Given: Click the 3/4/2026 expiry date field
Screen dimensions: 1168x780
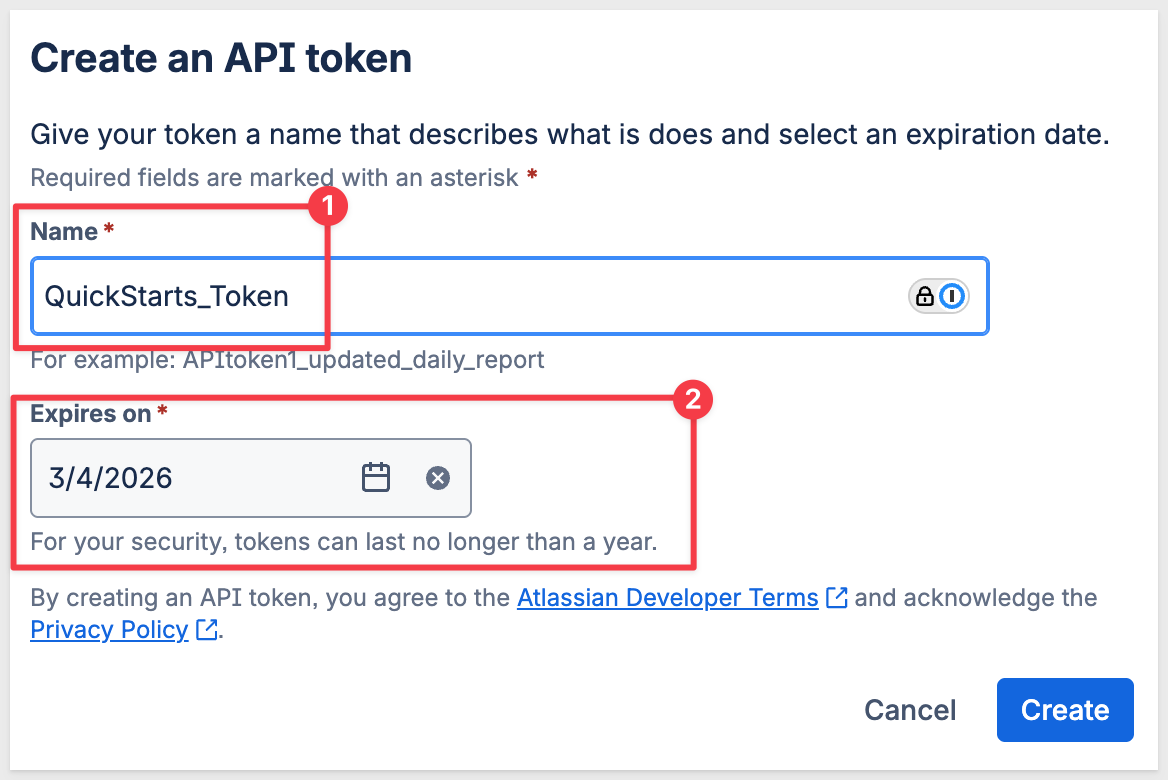Looking at the screenshot, I should 190,478.
